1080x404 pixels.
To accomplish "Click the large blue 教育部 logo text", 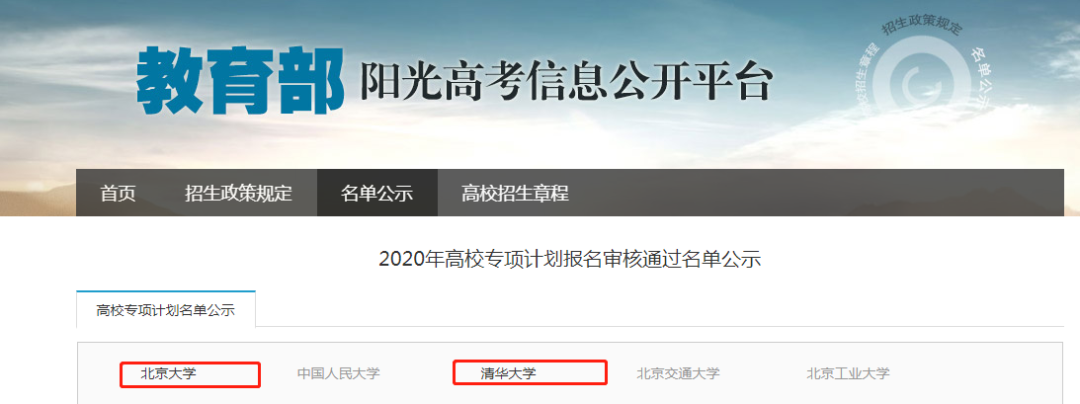I will click(x=240, y=81).
